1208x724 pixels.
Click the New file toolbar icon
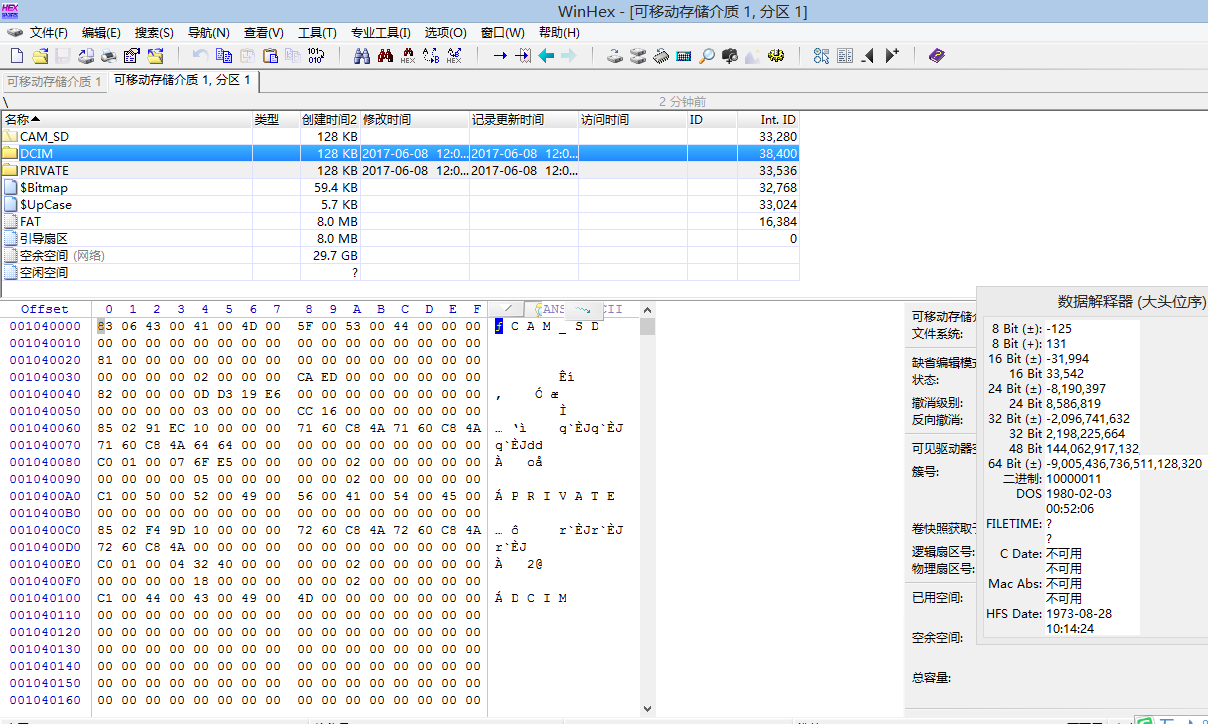(17, 56)
